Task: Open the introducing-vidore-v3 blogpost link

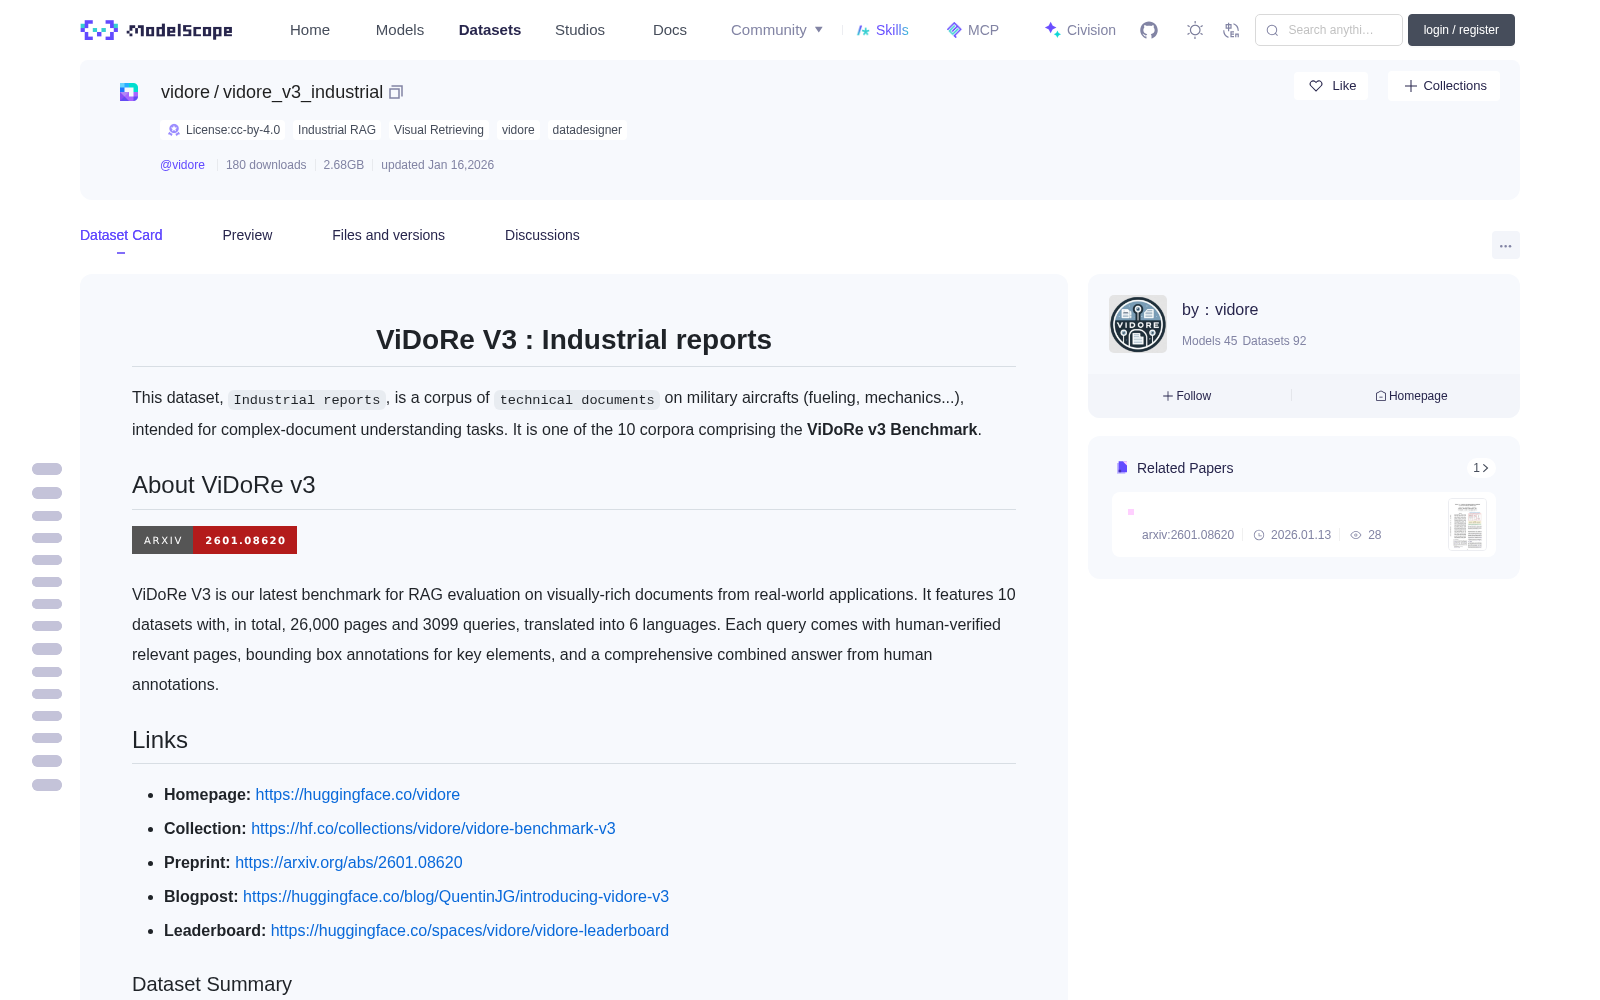Action: [456, 896]
